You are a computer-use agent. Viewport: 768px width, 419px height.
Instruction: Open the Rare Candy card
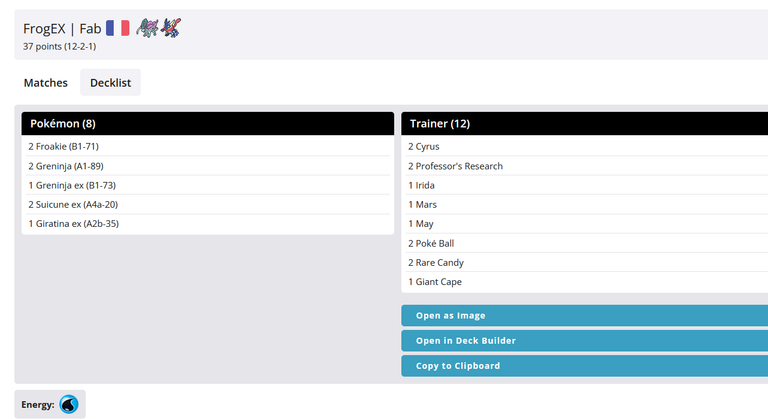(436, 263)
